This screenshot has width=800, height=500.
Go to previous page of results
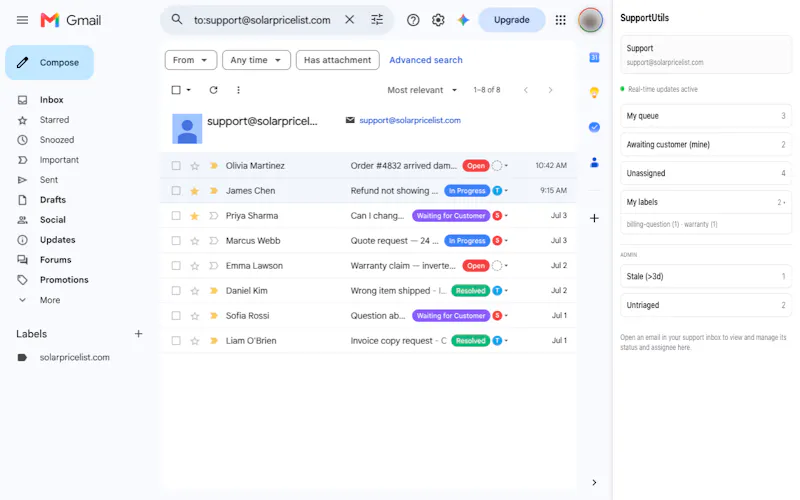tap(526, 90)
